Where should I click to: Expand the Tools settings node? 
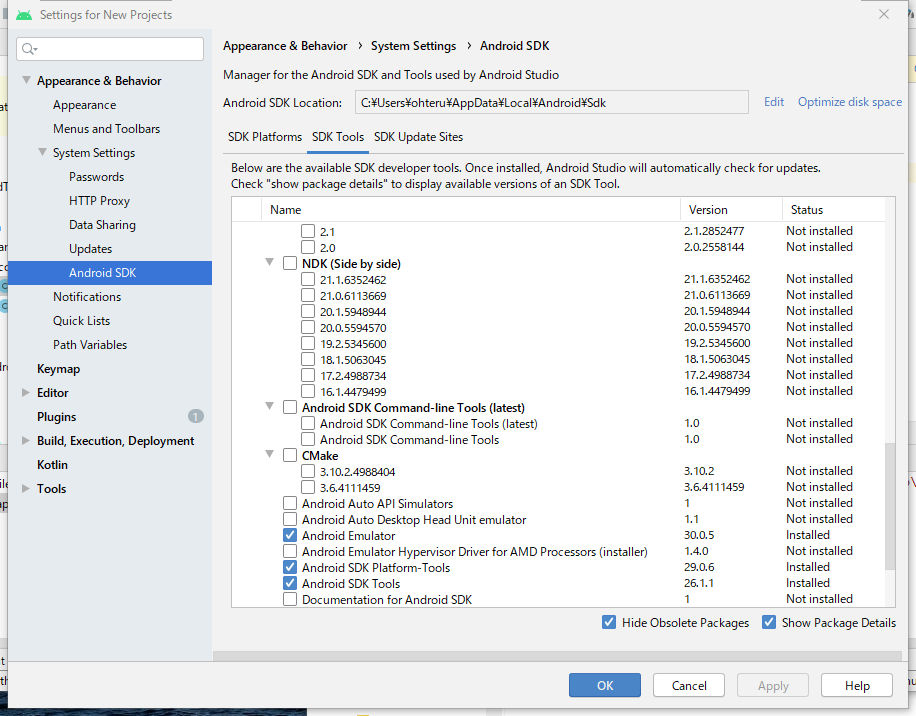click(26, 488)
